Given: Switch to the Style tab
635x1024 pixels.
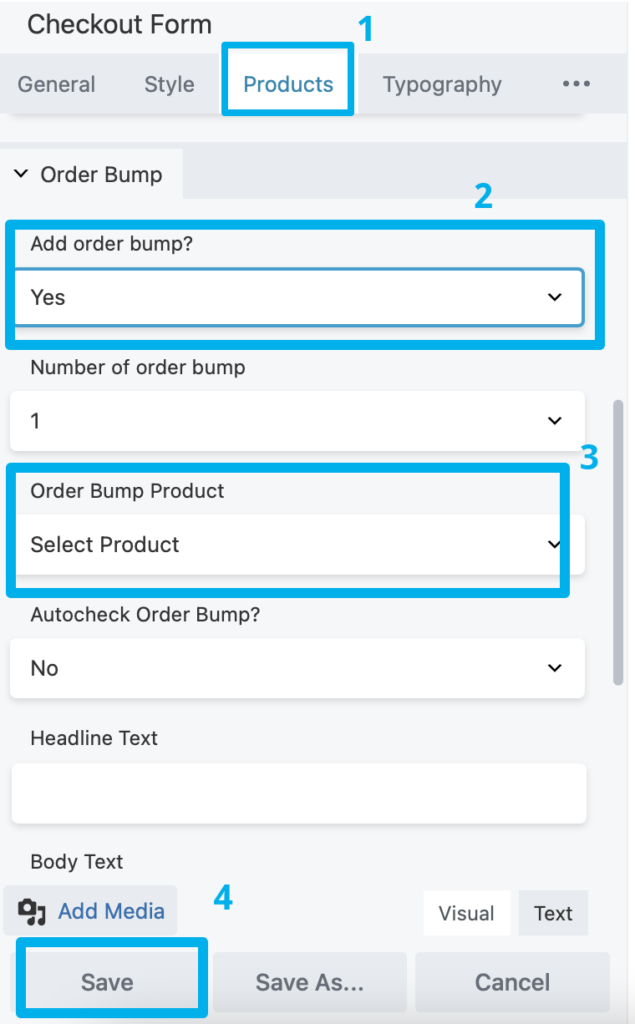Looking at the screenshot, I should click(x=168, y=84).
